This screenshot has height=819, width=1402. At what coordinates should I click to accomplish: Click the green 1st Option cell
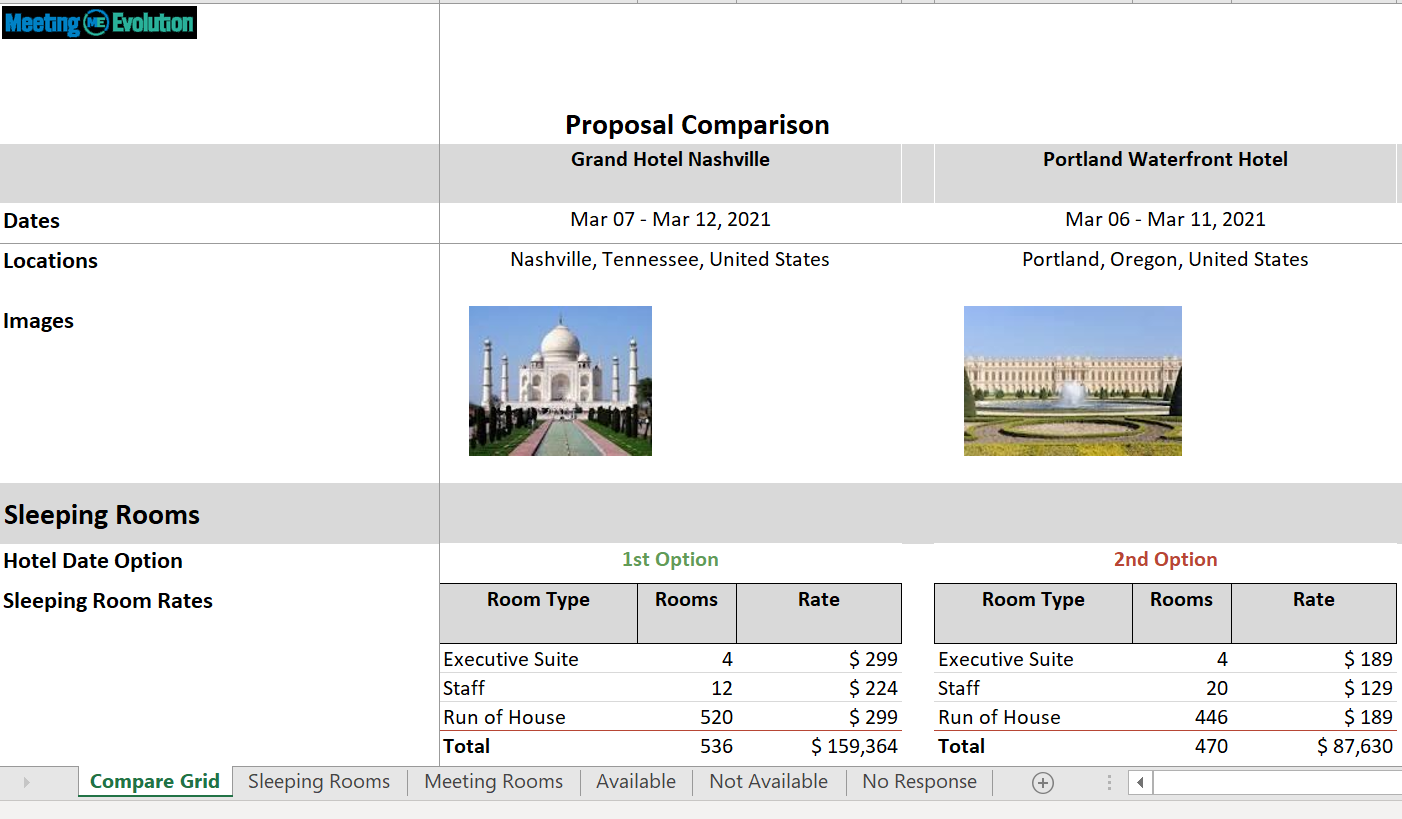[670, 560]
